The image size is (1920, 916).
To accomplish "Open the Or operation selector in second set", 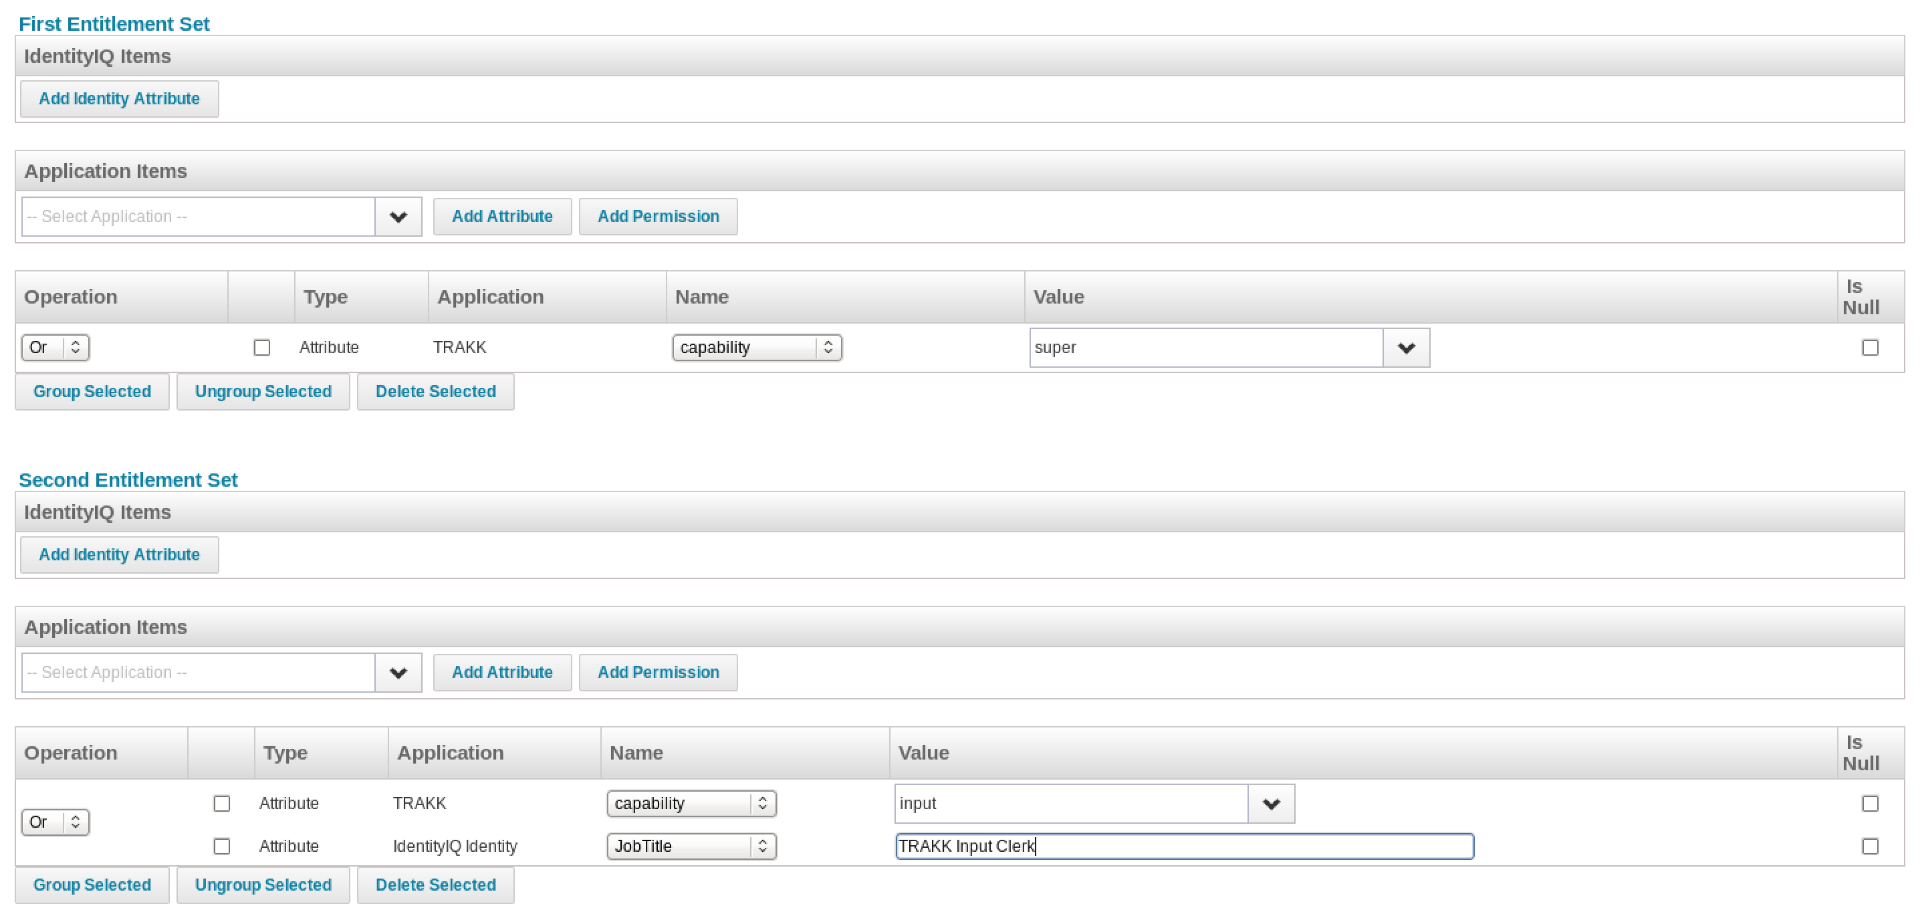I will (x=55, y=823).
